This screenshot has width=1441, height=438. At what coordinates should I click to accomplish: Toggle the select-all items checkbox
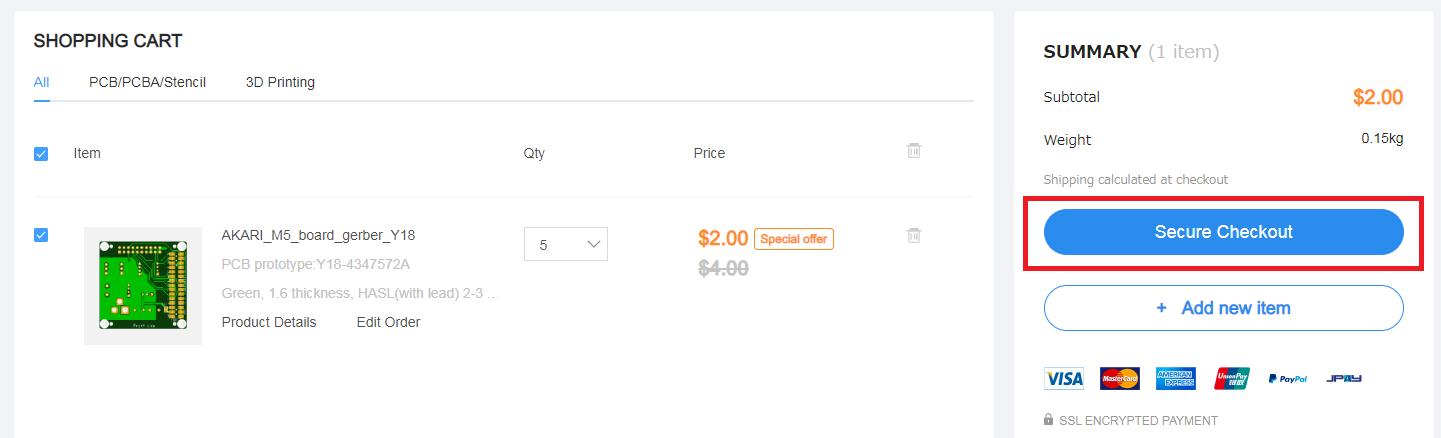coord(41,154)
